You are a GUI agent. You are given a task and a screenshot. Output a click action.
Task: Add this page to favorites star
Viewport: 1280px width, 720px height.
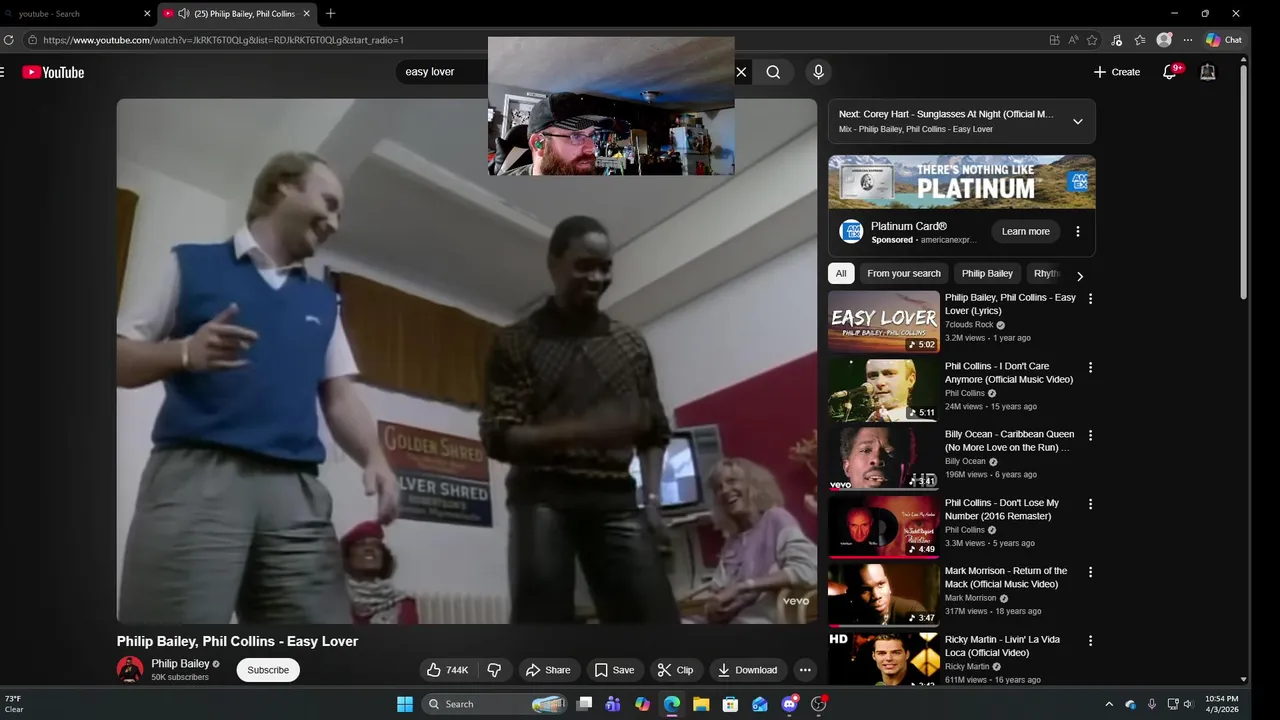pyautogui.click(x=1092, y=40)
